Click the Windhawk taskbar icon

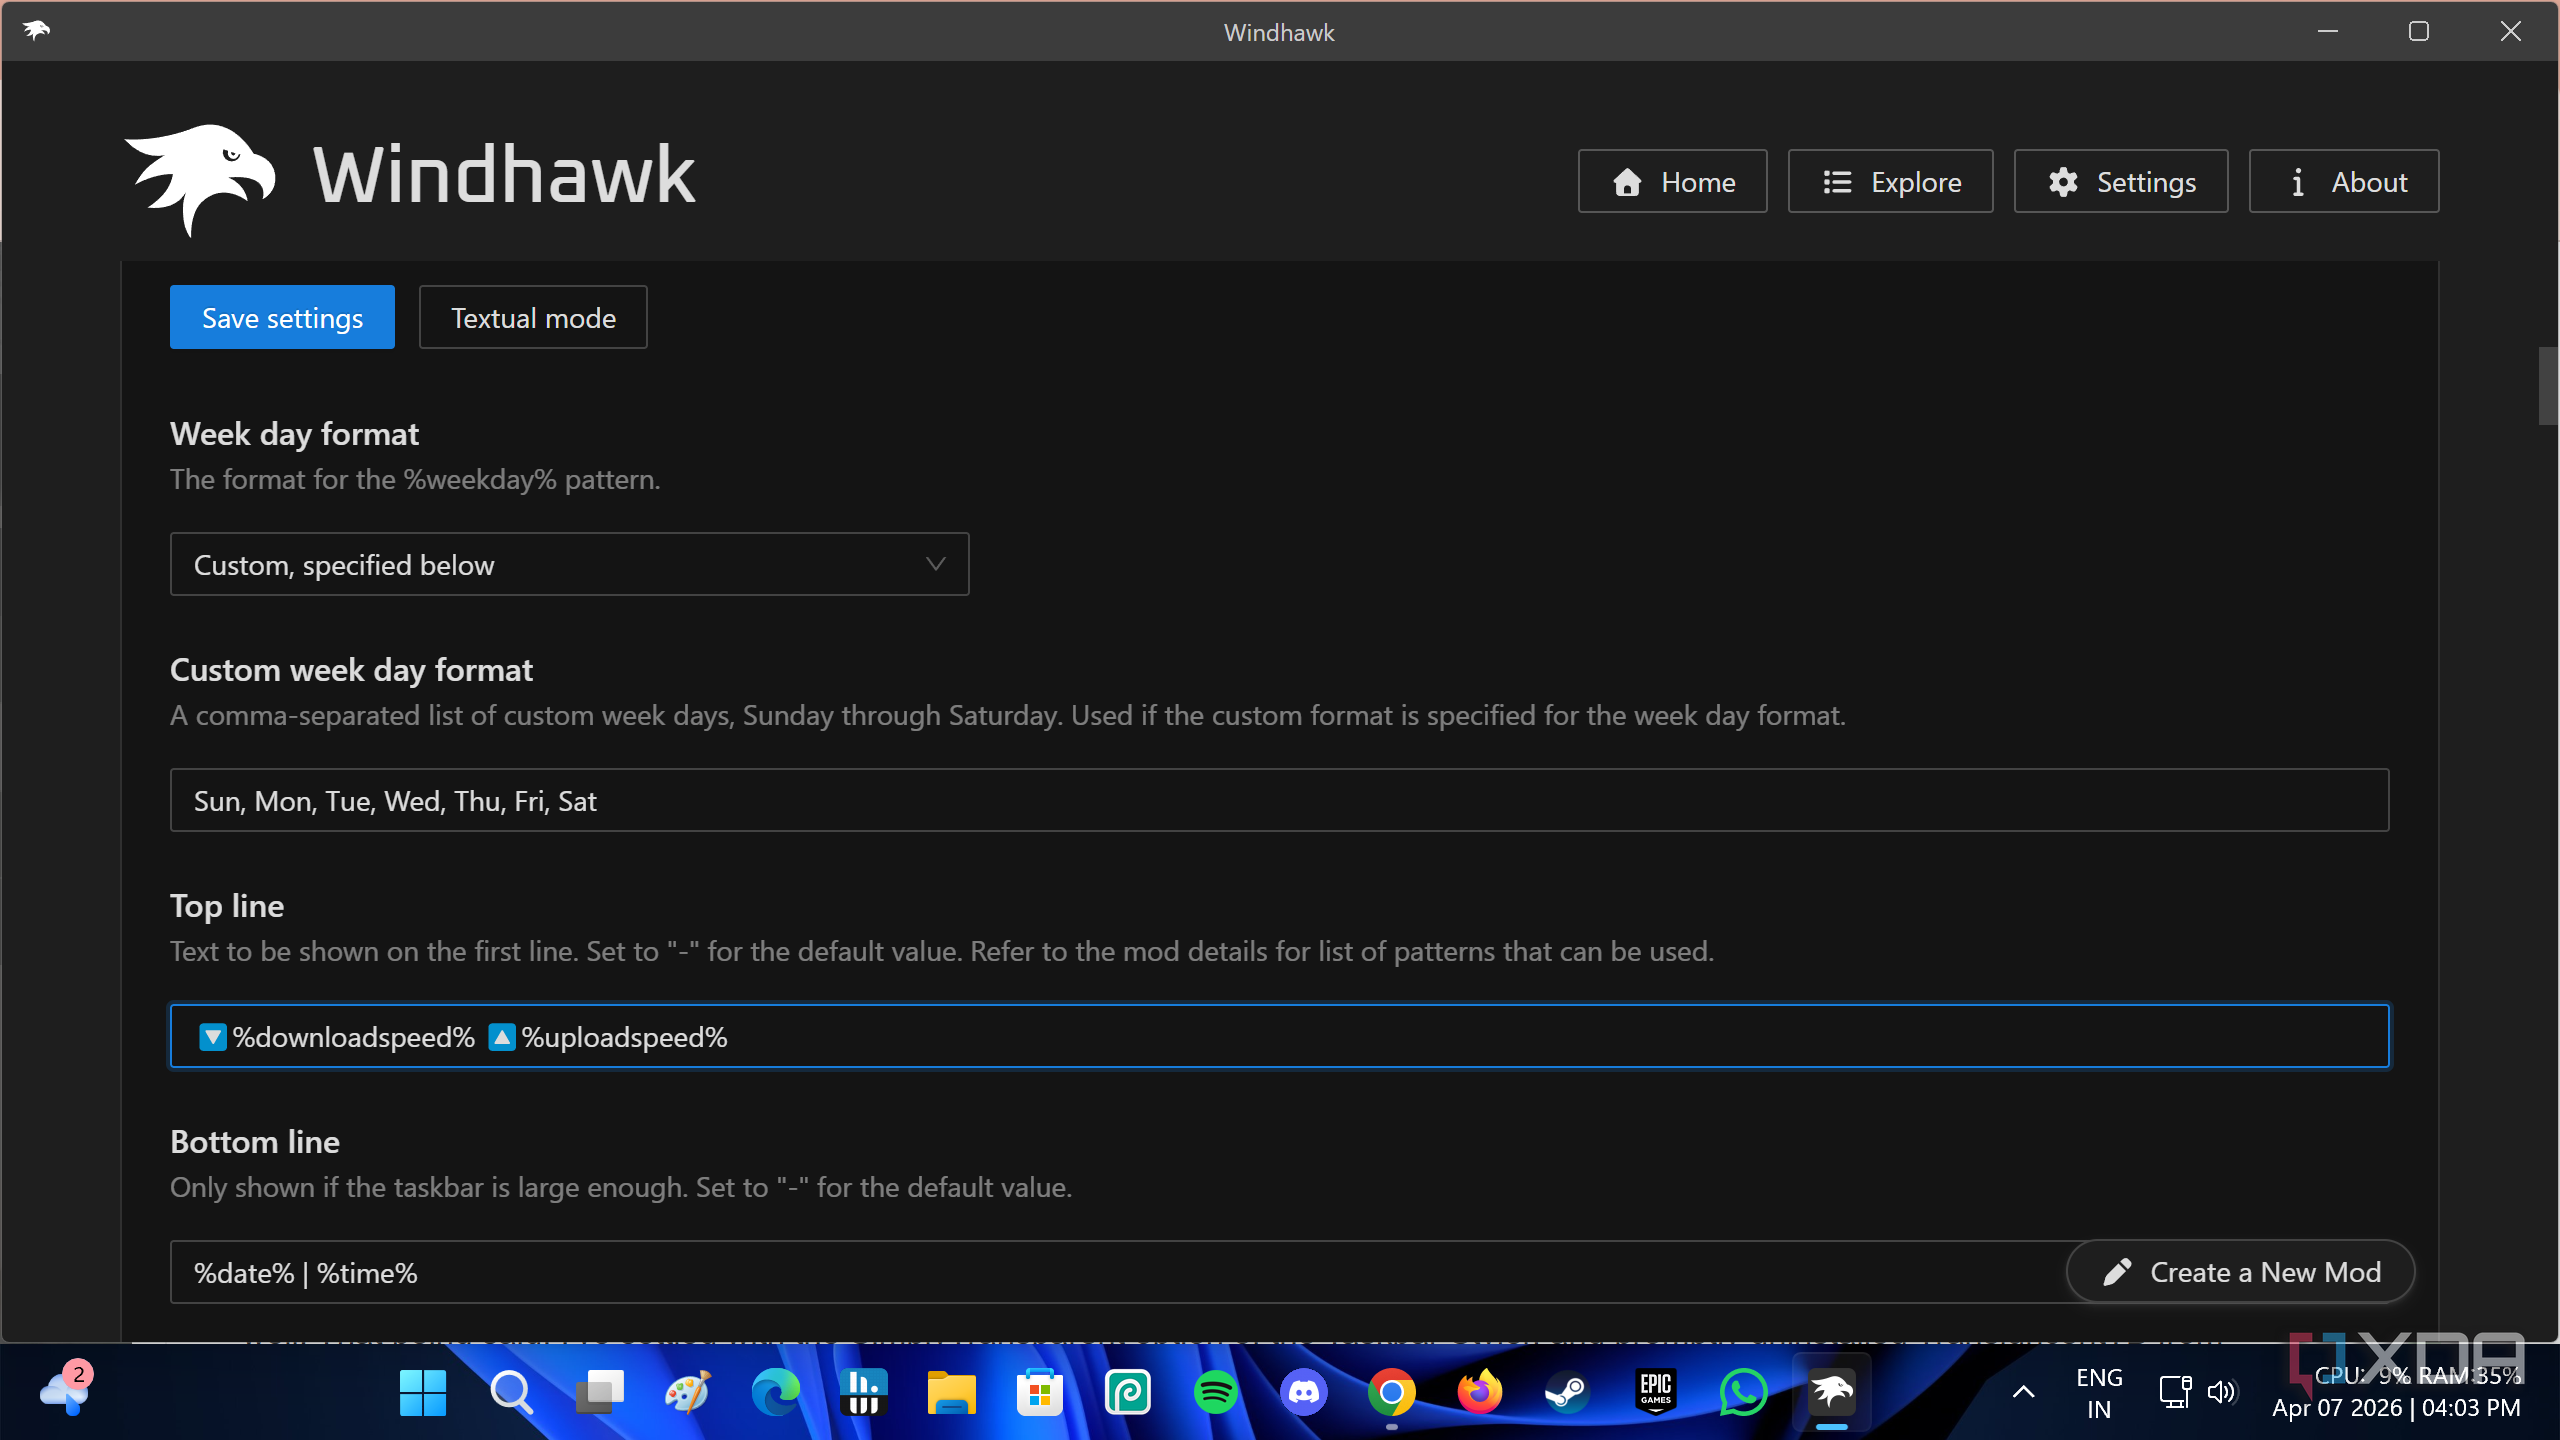click(1831, 1392)
